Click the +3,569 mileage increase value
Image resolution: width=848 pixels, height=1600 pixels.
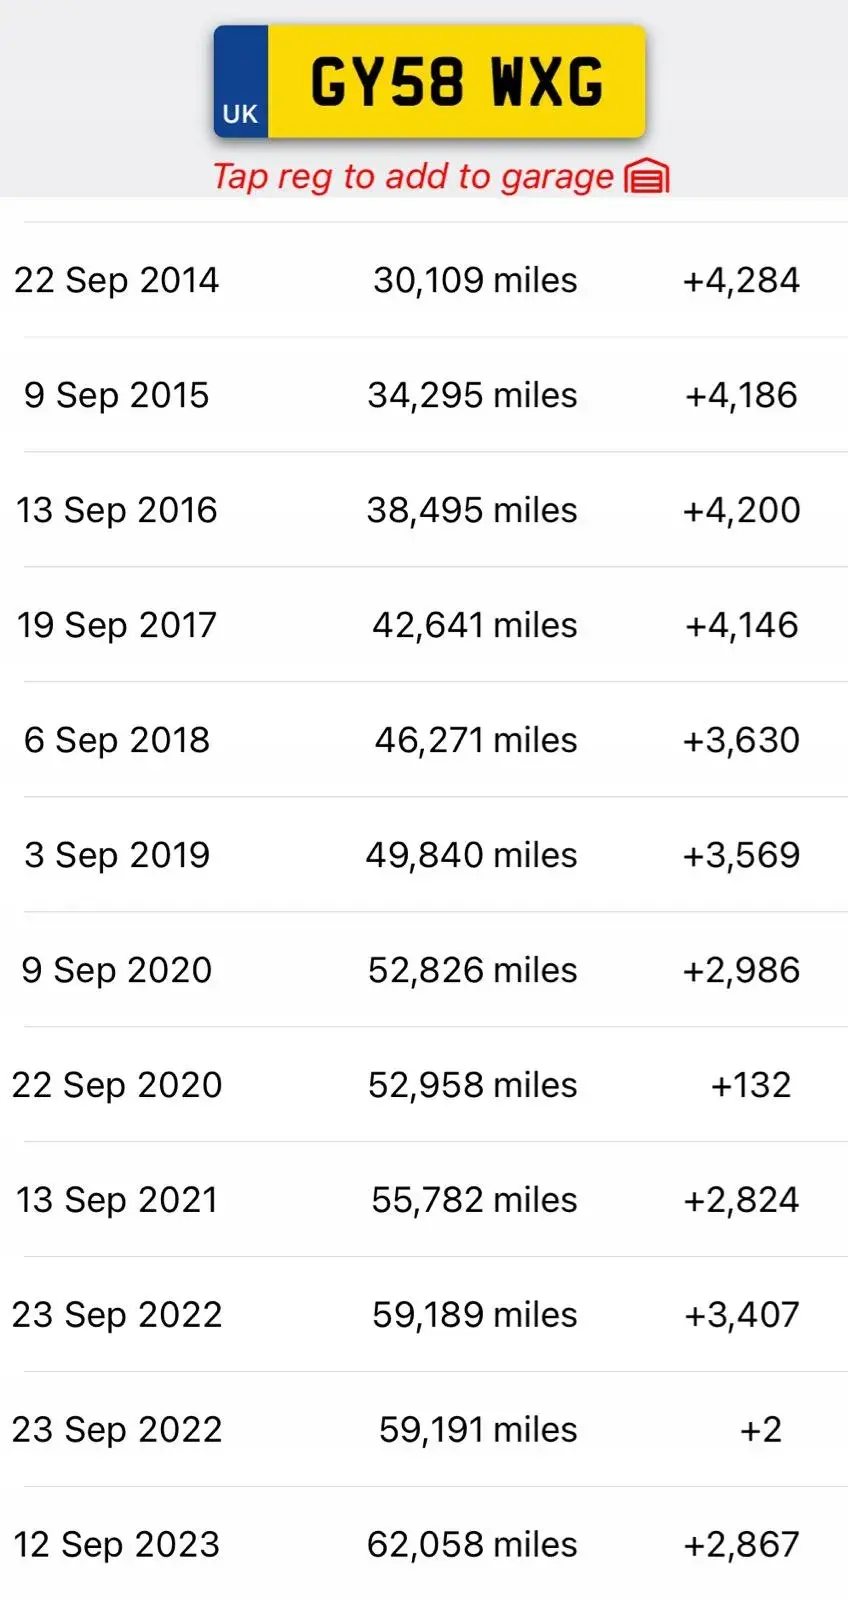741,855
